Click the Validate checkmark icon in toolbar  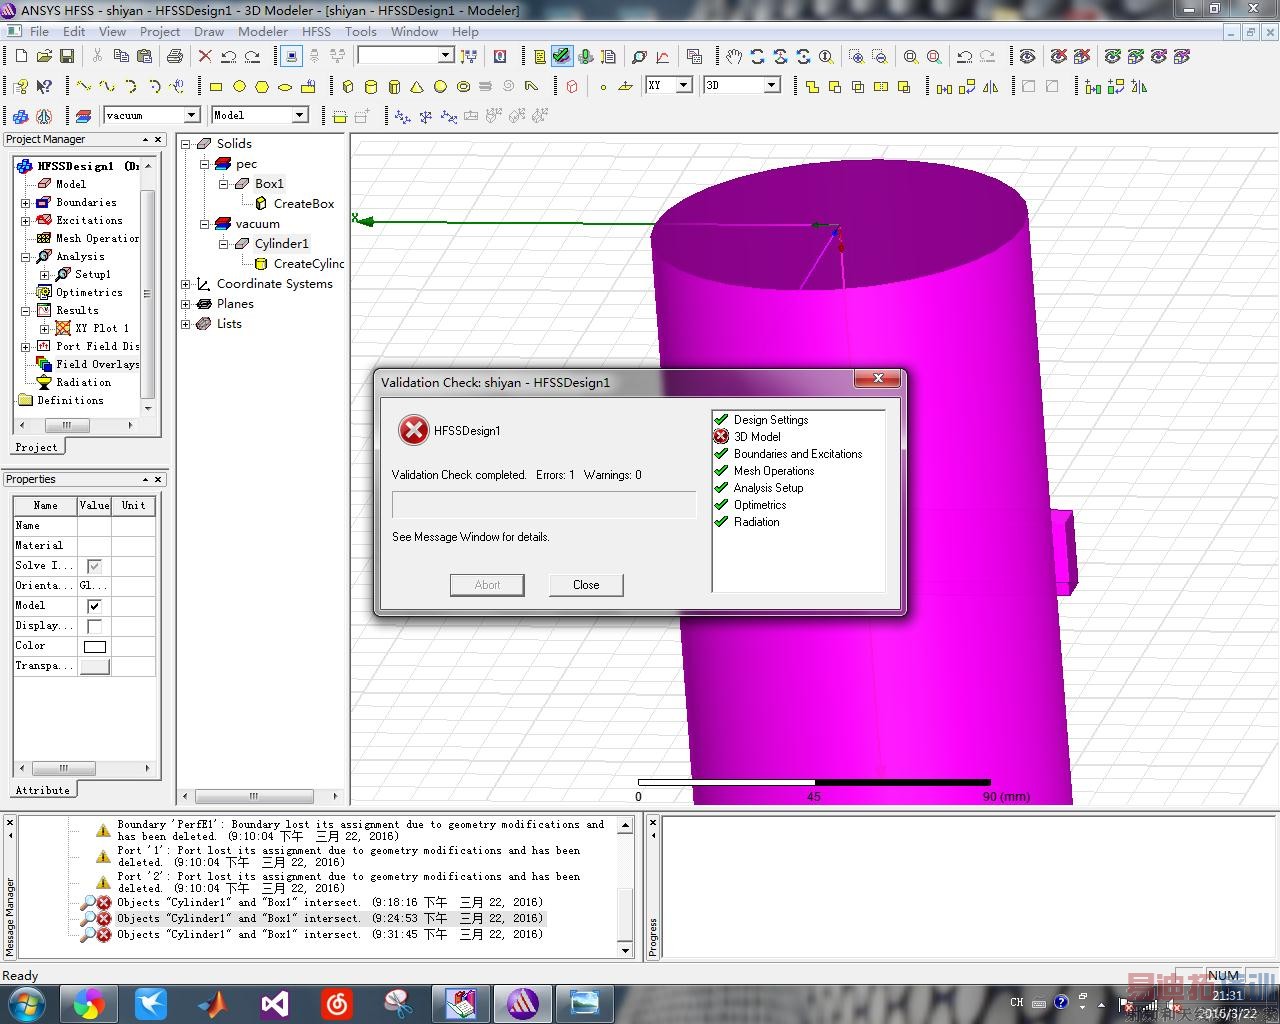pyautogui.click(x=562, y=57)
